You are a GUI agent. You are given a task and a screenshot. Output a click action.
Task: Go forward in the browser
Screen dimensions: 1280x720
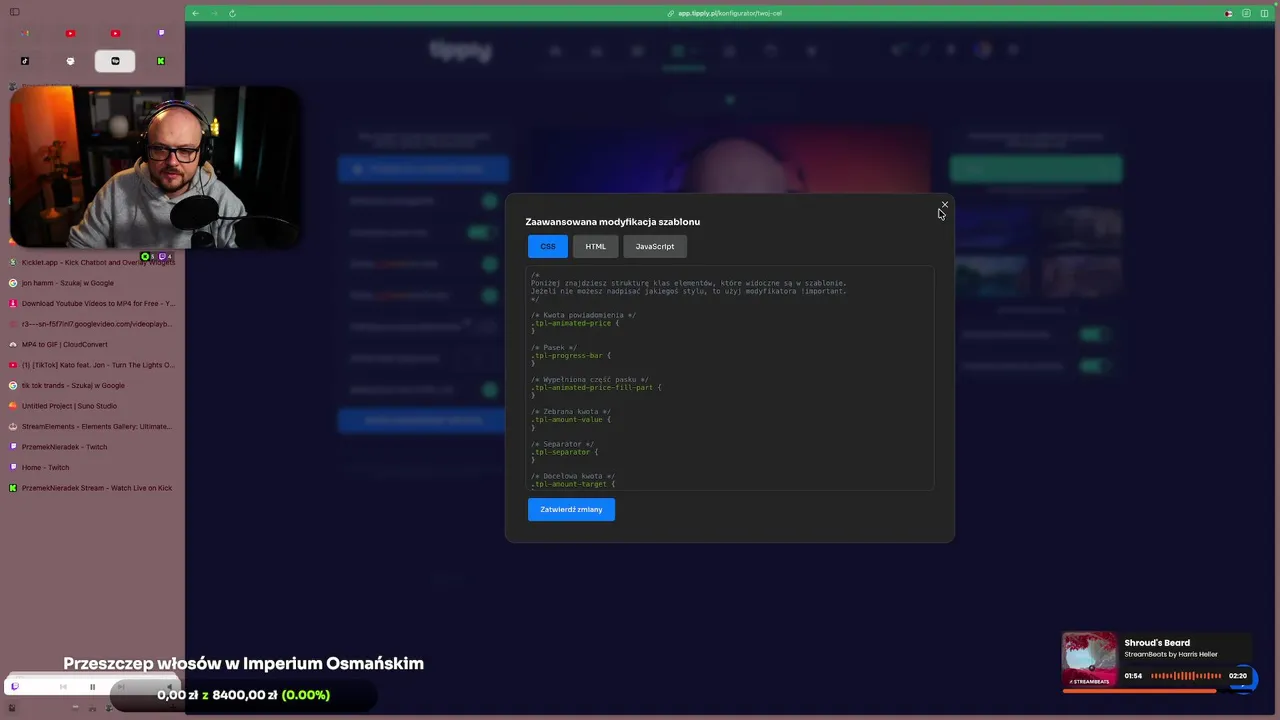click(x=213, y=13)
